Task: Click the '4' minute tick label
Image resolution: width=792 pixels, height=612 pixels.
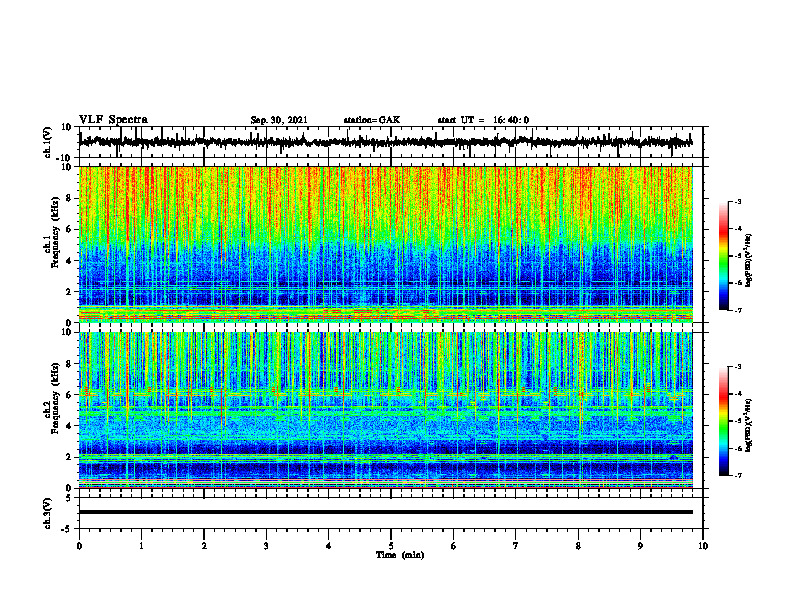Action: (x=329, y=546)
